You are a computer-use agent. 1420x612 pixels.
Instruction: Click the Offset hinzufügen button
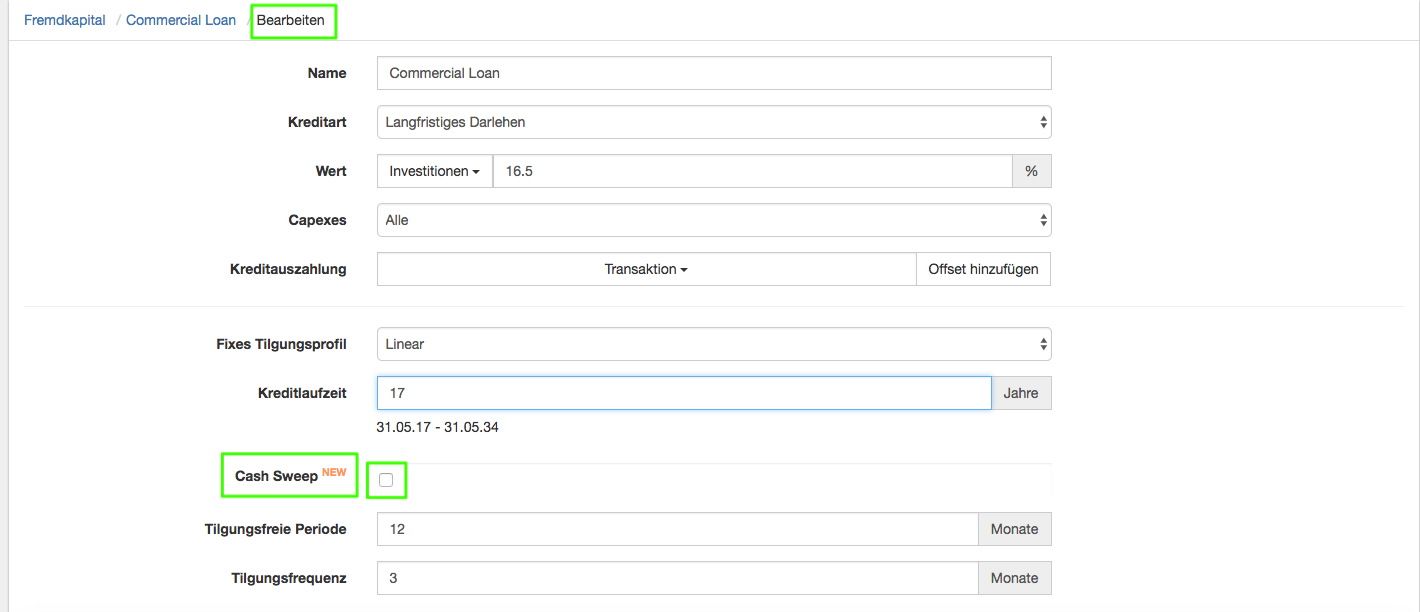tap(983, 269)
